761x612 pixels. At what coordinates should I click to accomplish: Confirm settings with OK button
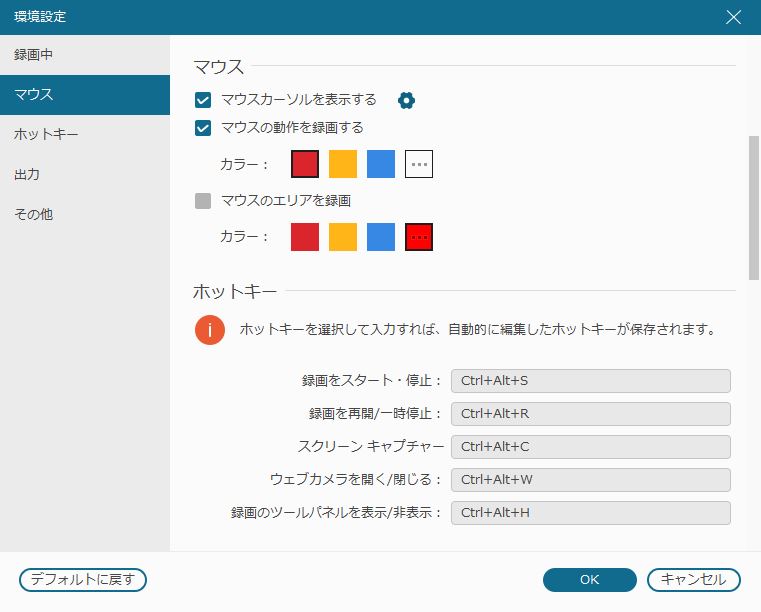pyautogui.click(x=590, y=579)
